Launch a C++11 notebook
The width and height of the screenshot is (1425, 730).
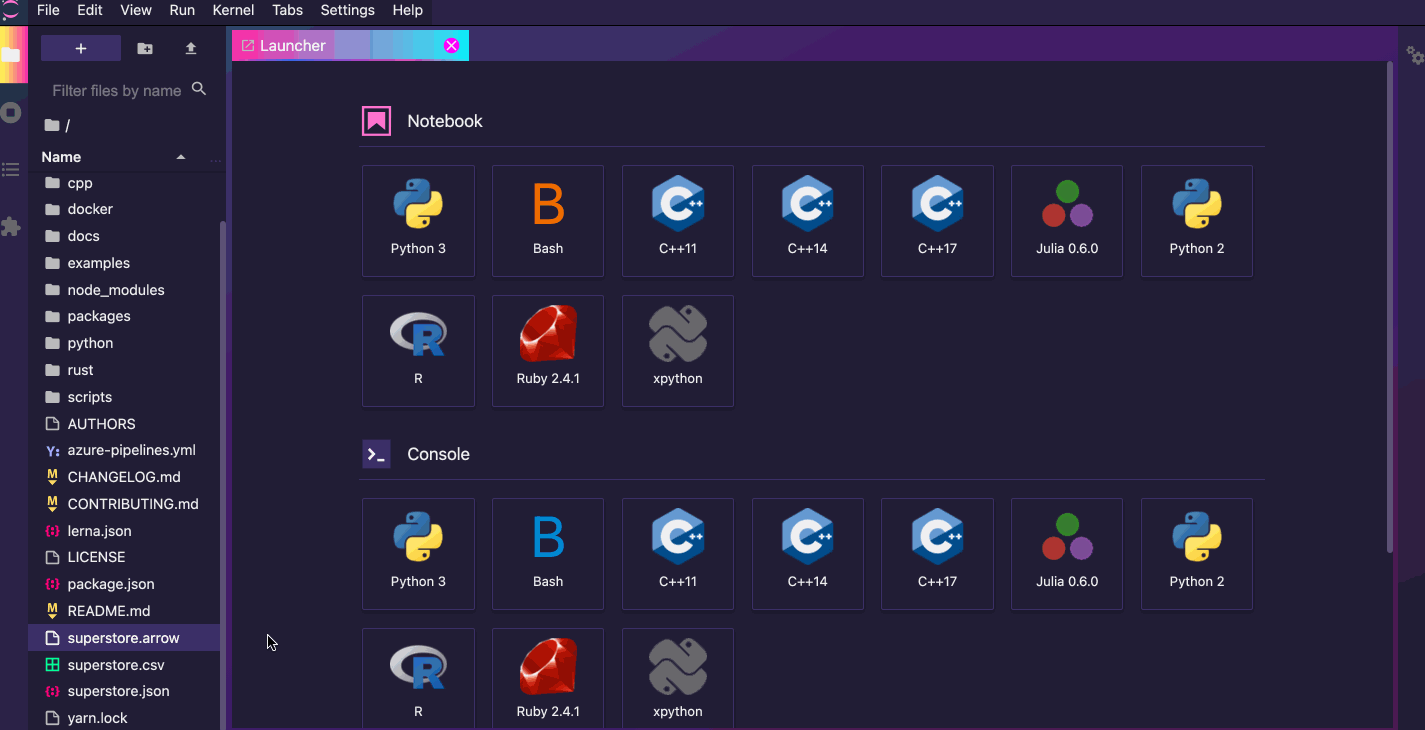(678, 221)
